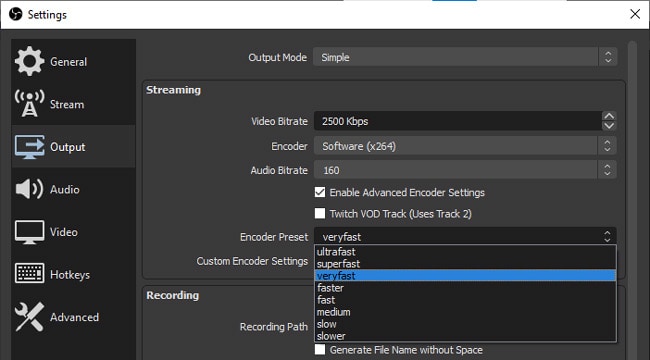Open the General settings gear icon
This screenshot has width=650, height=360.
[x=29, y=61]
